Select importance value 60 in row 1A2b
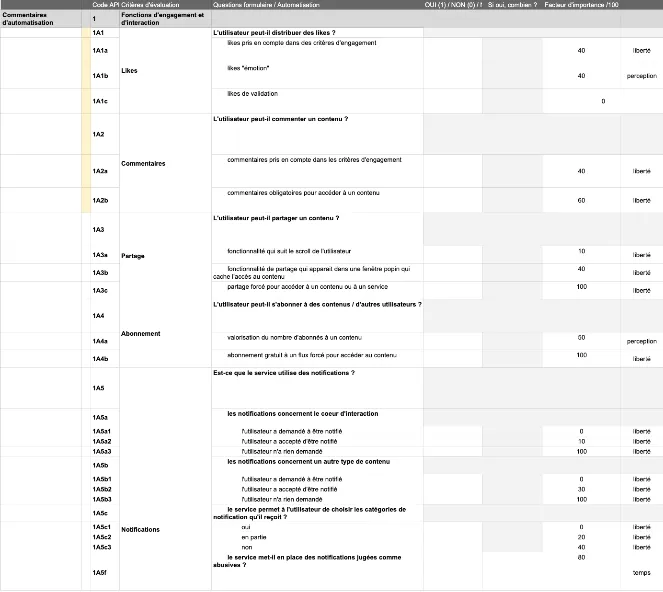 [x=581, y=200]
